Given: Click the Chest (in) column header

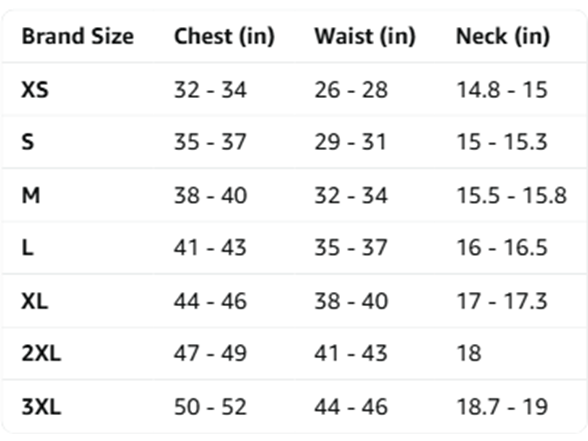Looking at the screenshot, I should 224,37.
